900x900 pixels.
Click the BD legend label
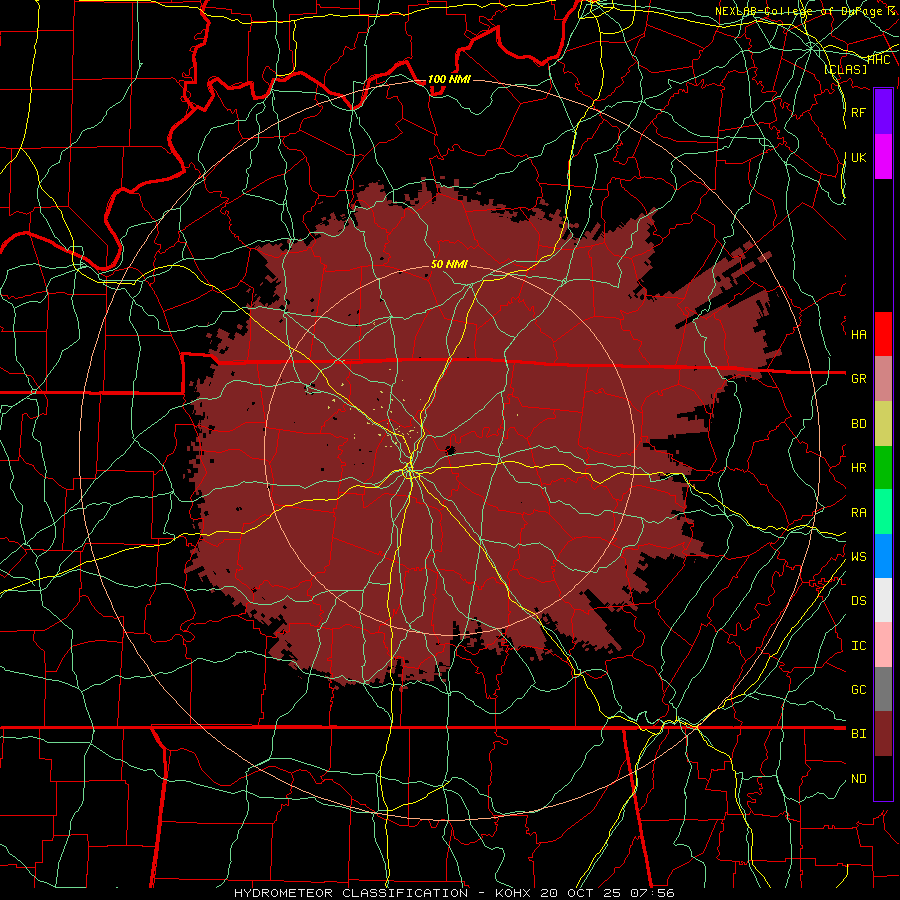point(858,424)
